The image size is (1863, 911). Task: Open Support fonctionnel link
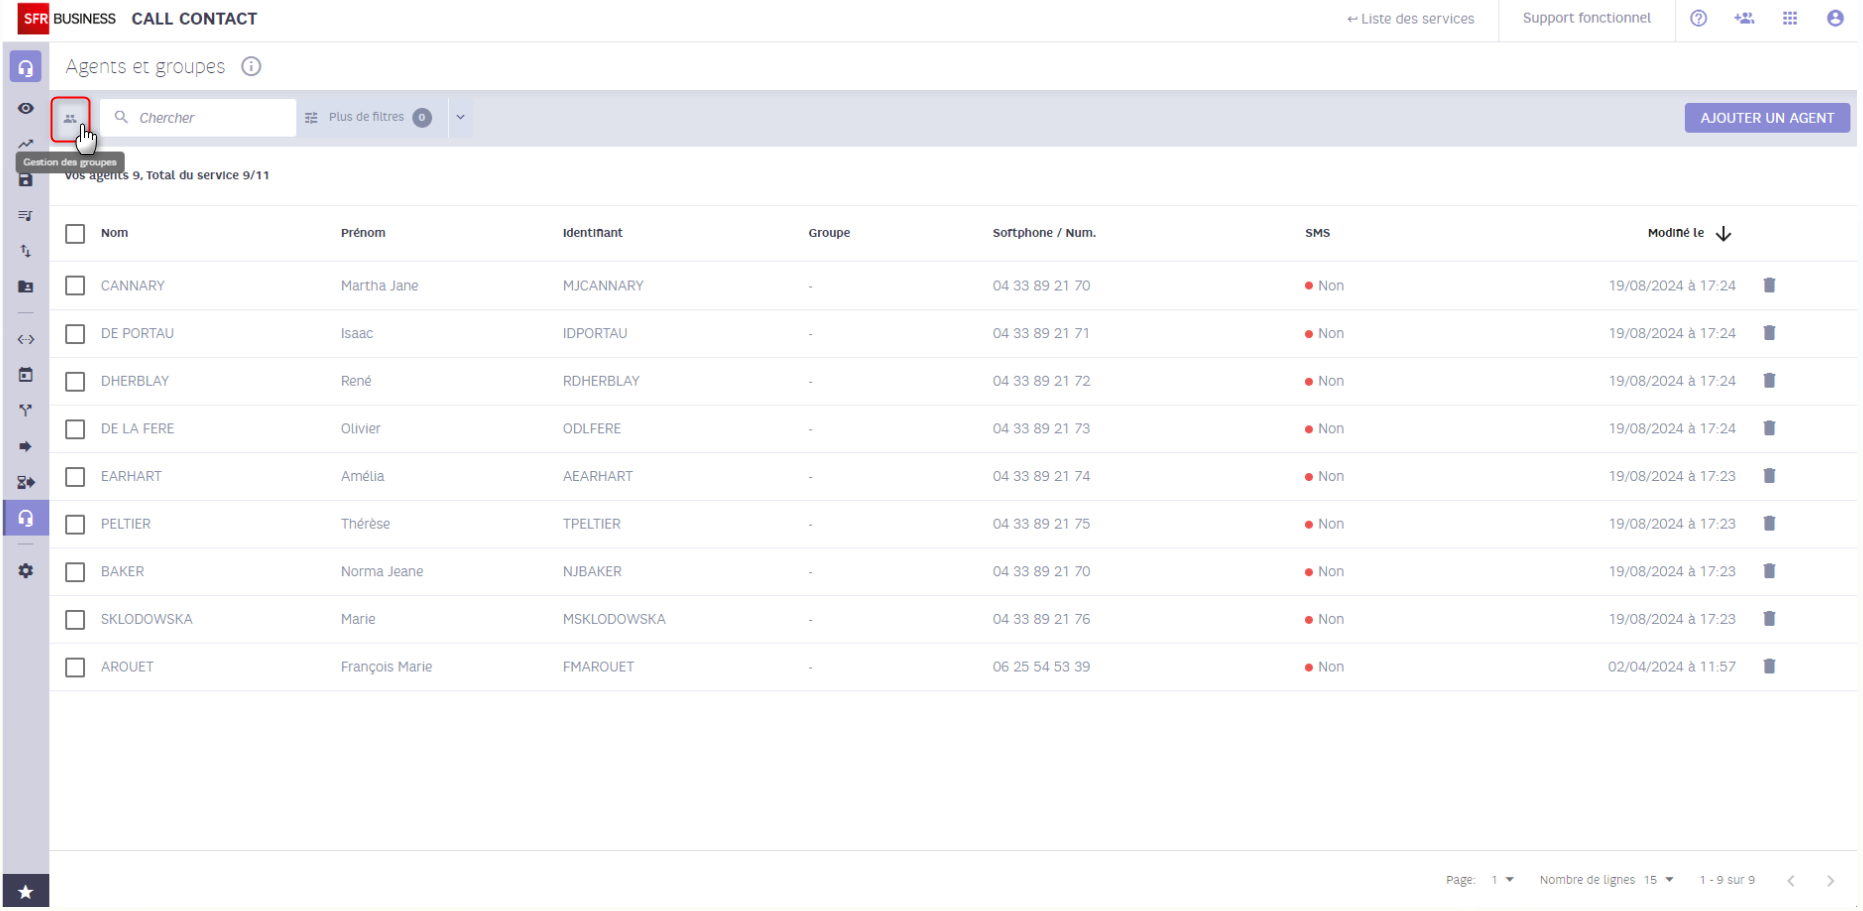[1587, 18]
